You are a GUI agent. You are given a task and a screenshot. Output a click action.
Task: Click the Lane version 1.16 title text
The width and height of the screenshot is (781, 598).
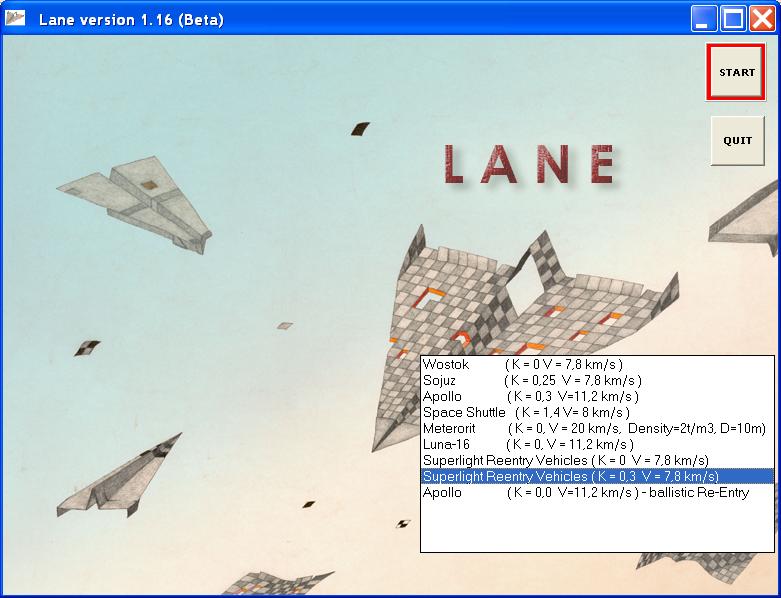coord(131,20)
